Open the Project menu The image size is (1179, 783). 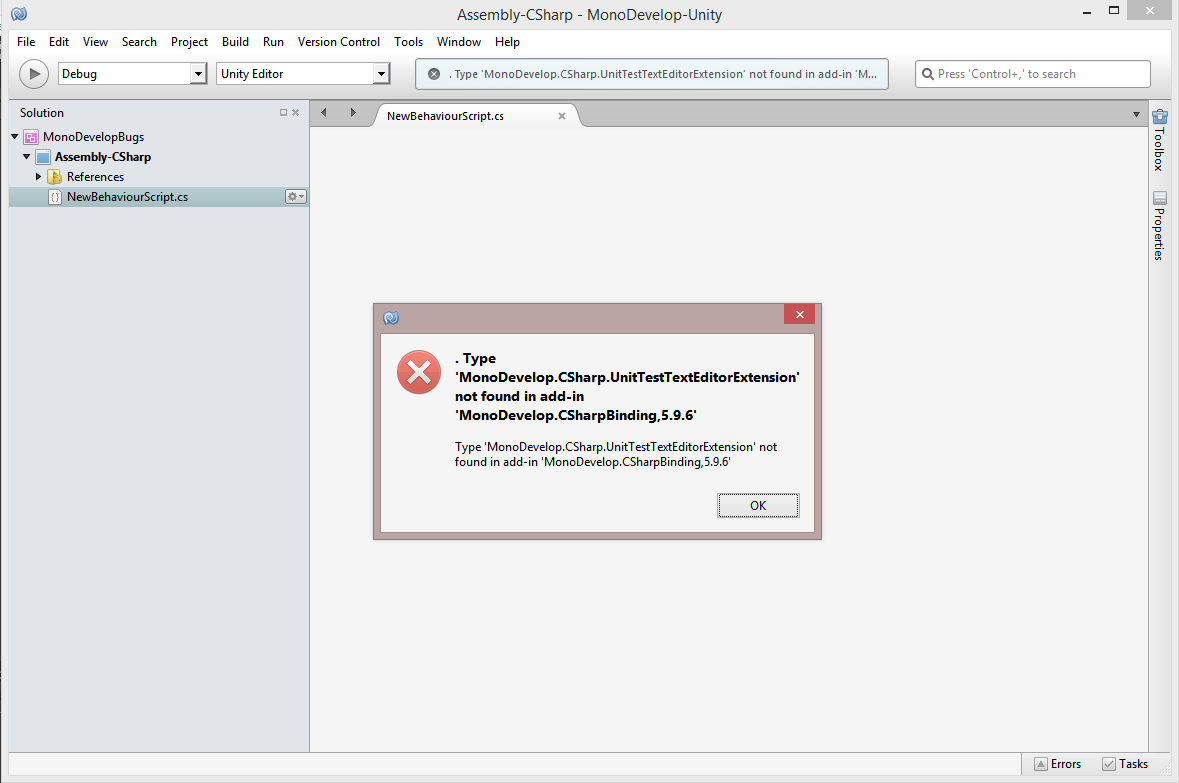(x=189, y=42)
